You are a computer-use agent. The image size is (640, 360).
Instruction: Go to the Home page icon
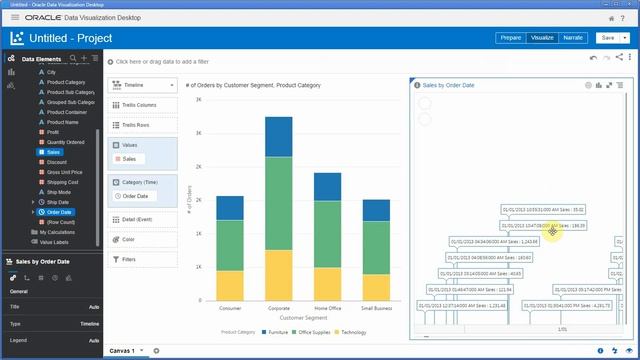tap(611, 18)
